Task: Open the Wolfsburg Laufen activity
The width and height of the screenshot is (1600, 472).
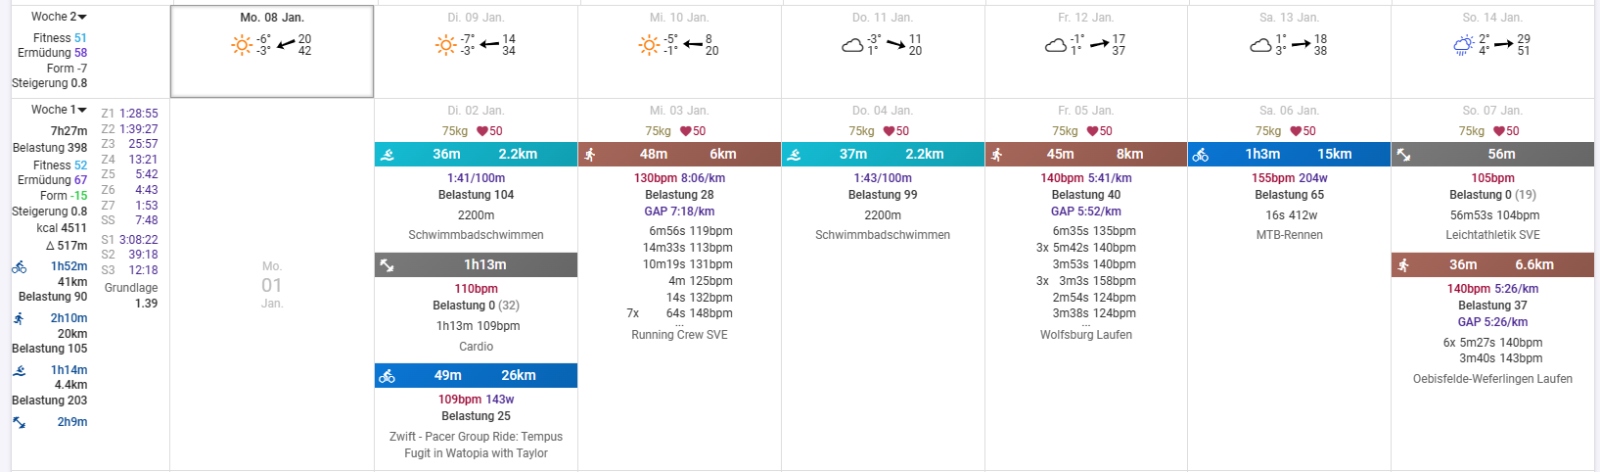Action: click(1086, 335)
